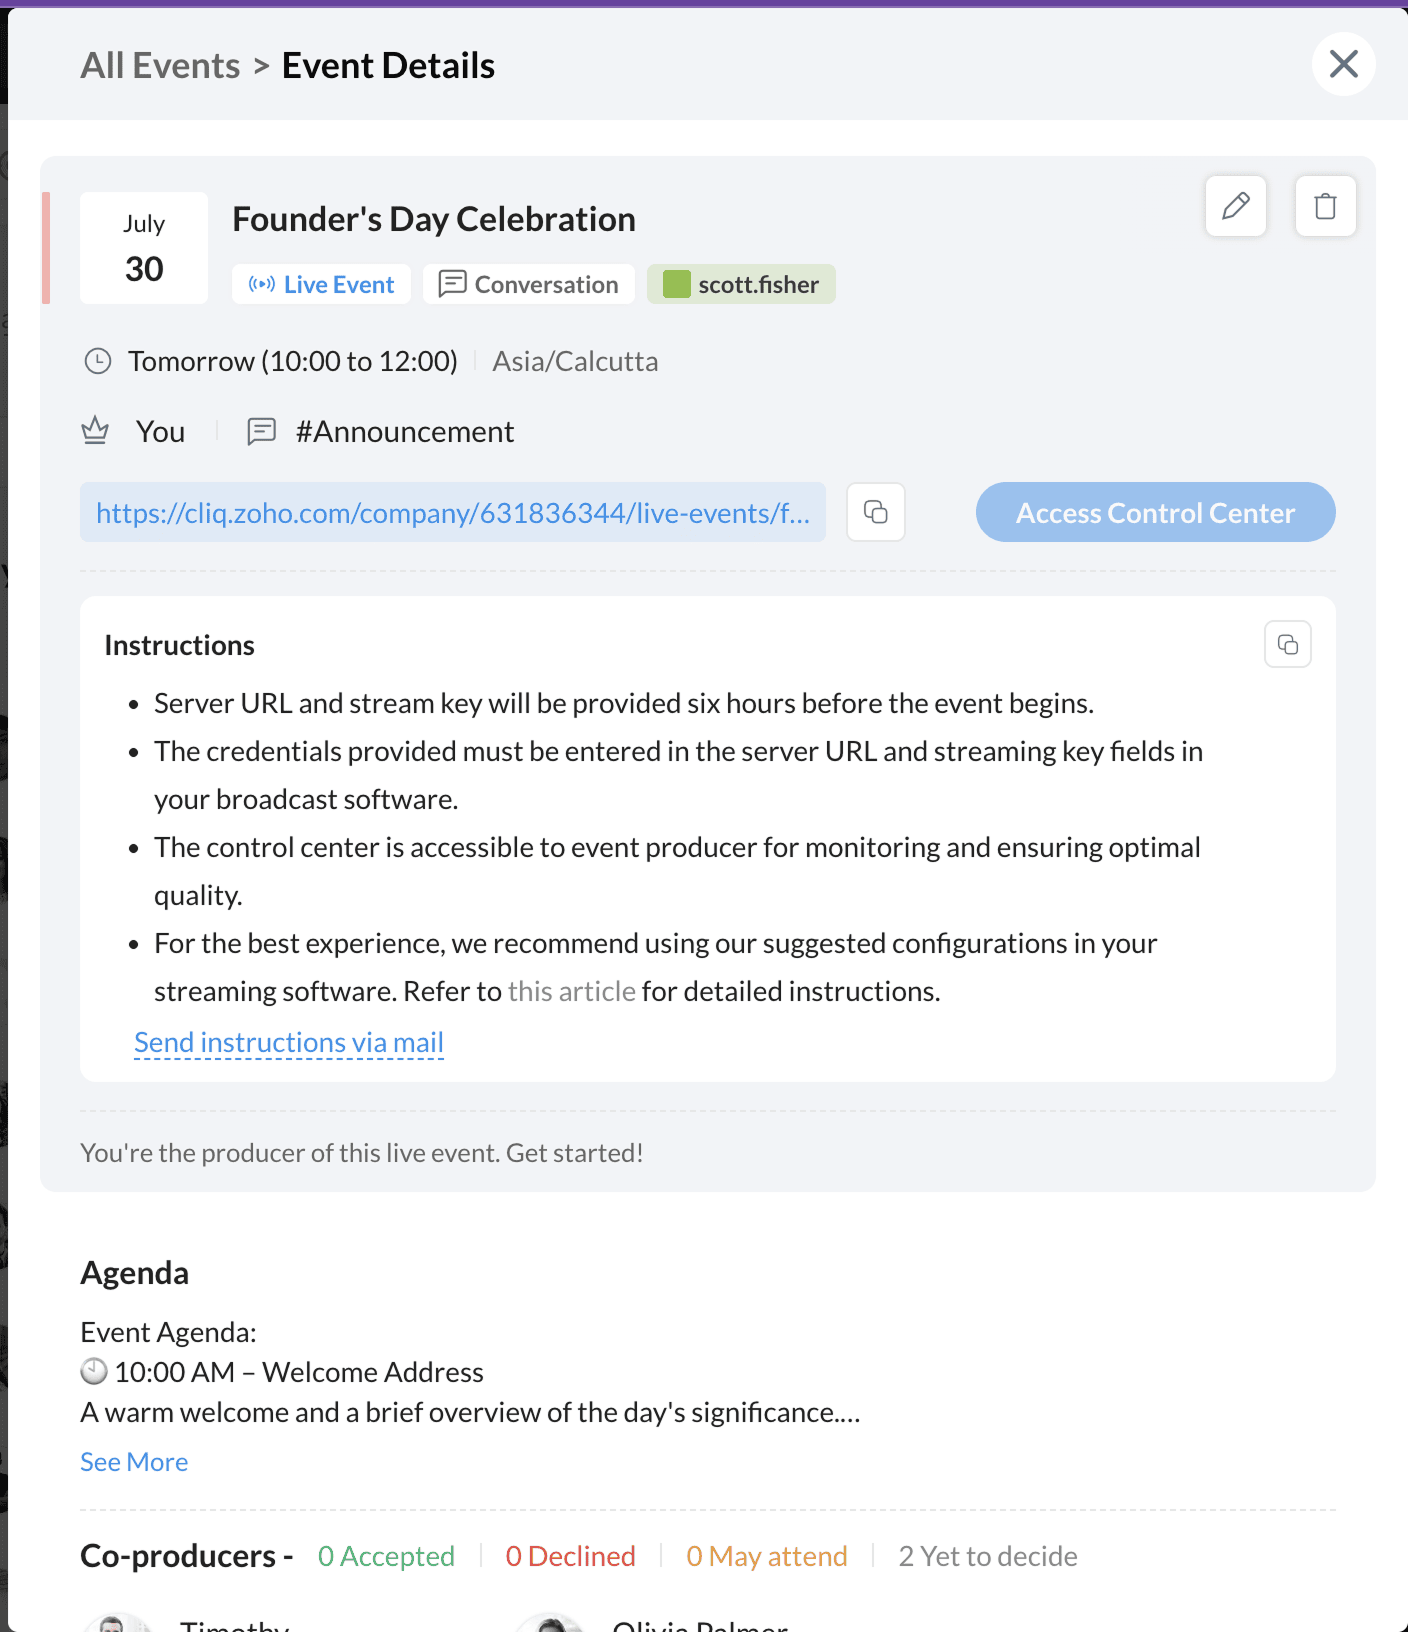The height and width of the screenshot is (1632, 1408).
Task: Click the trash delete event icon
Action: pos(1325,206)
